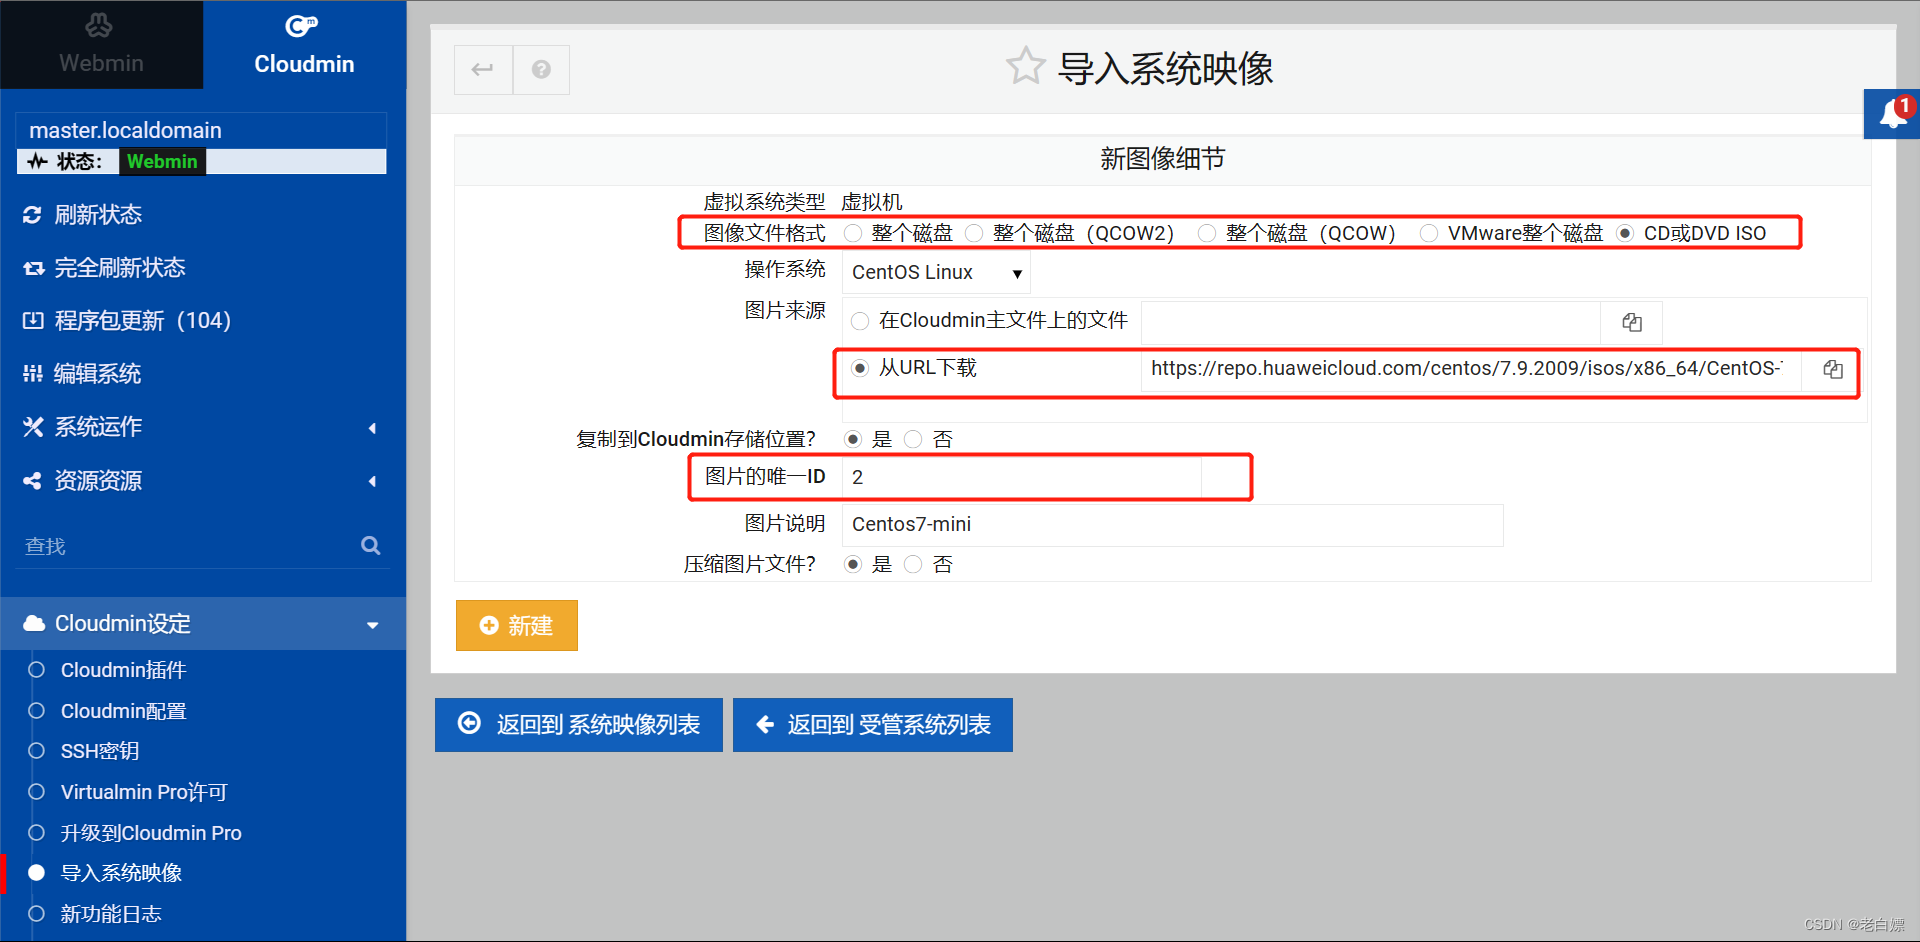This screenshot has width=1920, height=942.
Task: Select the 在Cloudmin主文件上的文件 option
Action: pos(860,321)
